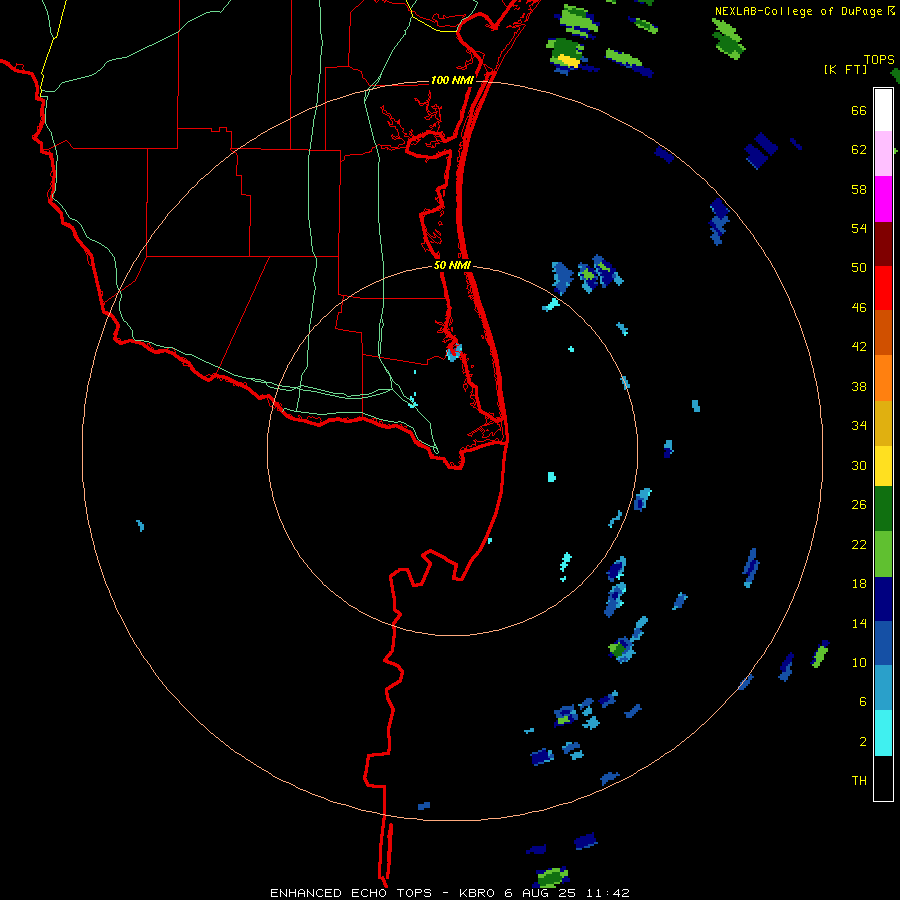Click the bright red 46 K FT legend swatch
900x900 pixels.
(x=883, y=288)
